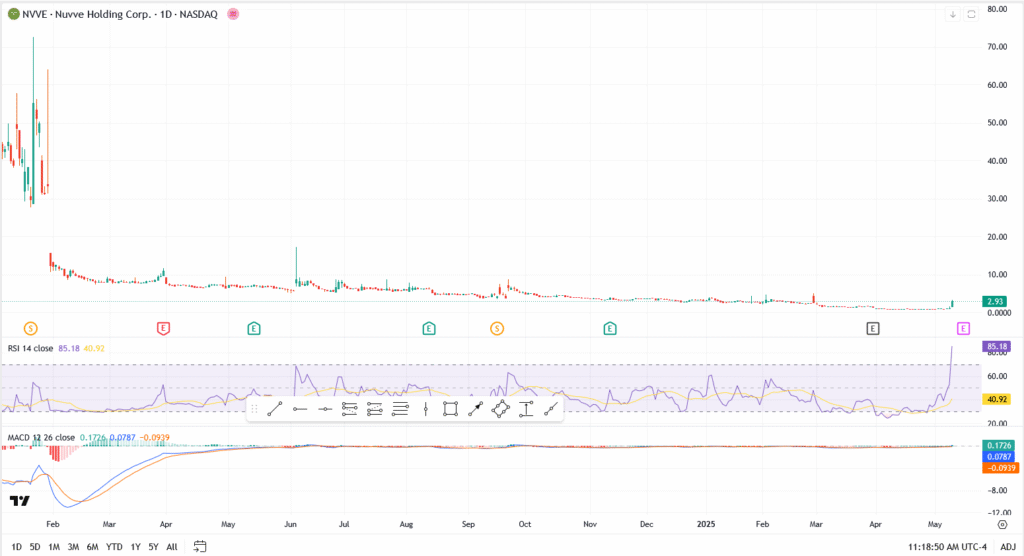Click the TradingView logo on the chart
The height and width of the screenshot is (556, 1024).
[18, 500]
